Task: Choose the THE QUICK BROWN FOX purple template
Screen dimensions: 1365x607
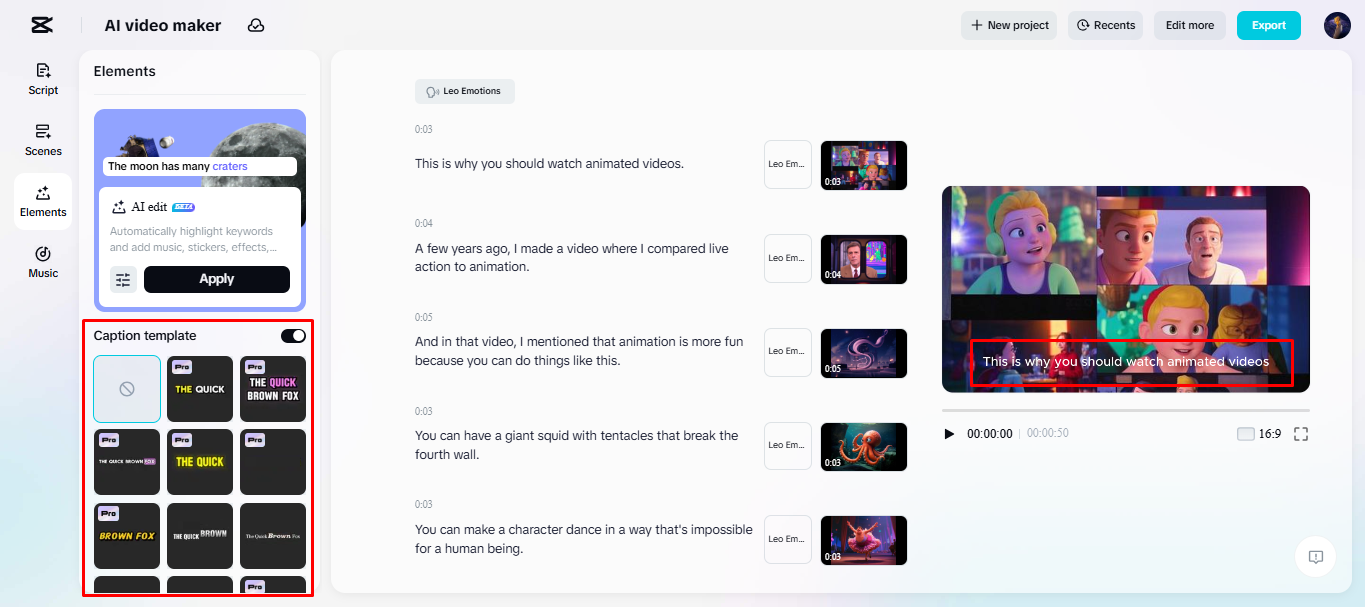Action: pos(273,389)
